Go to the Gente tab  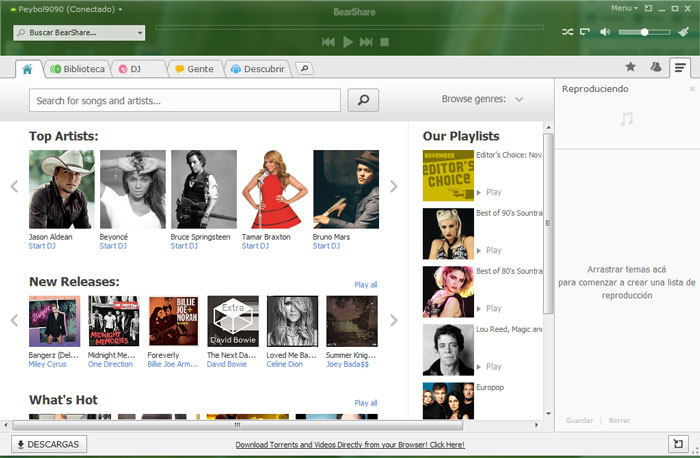point(195,69)
